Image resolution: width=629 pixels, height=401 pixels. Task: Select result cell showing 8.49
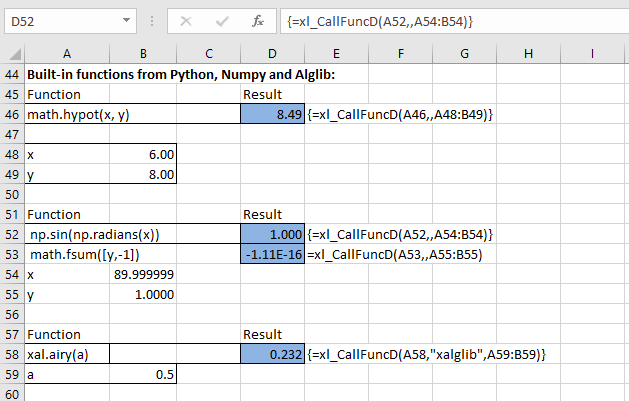pos(273,115)
